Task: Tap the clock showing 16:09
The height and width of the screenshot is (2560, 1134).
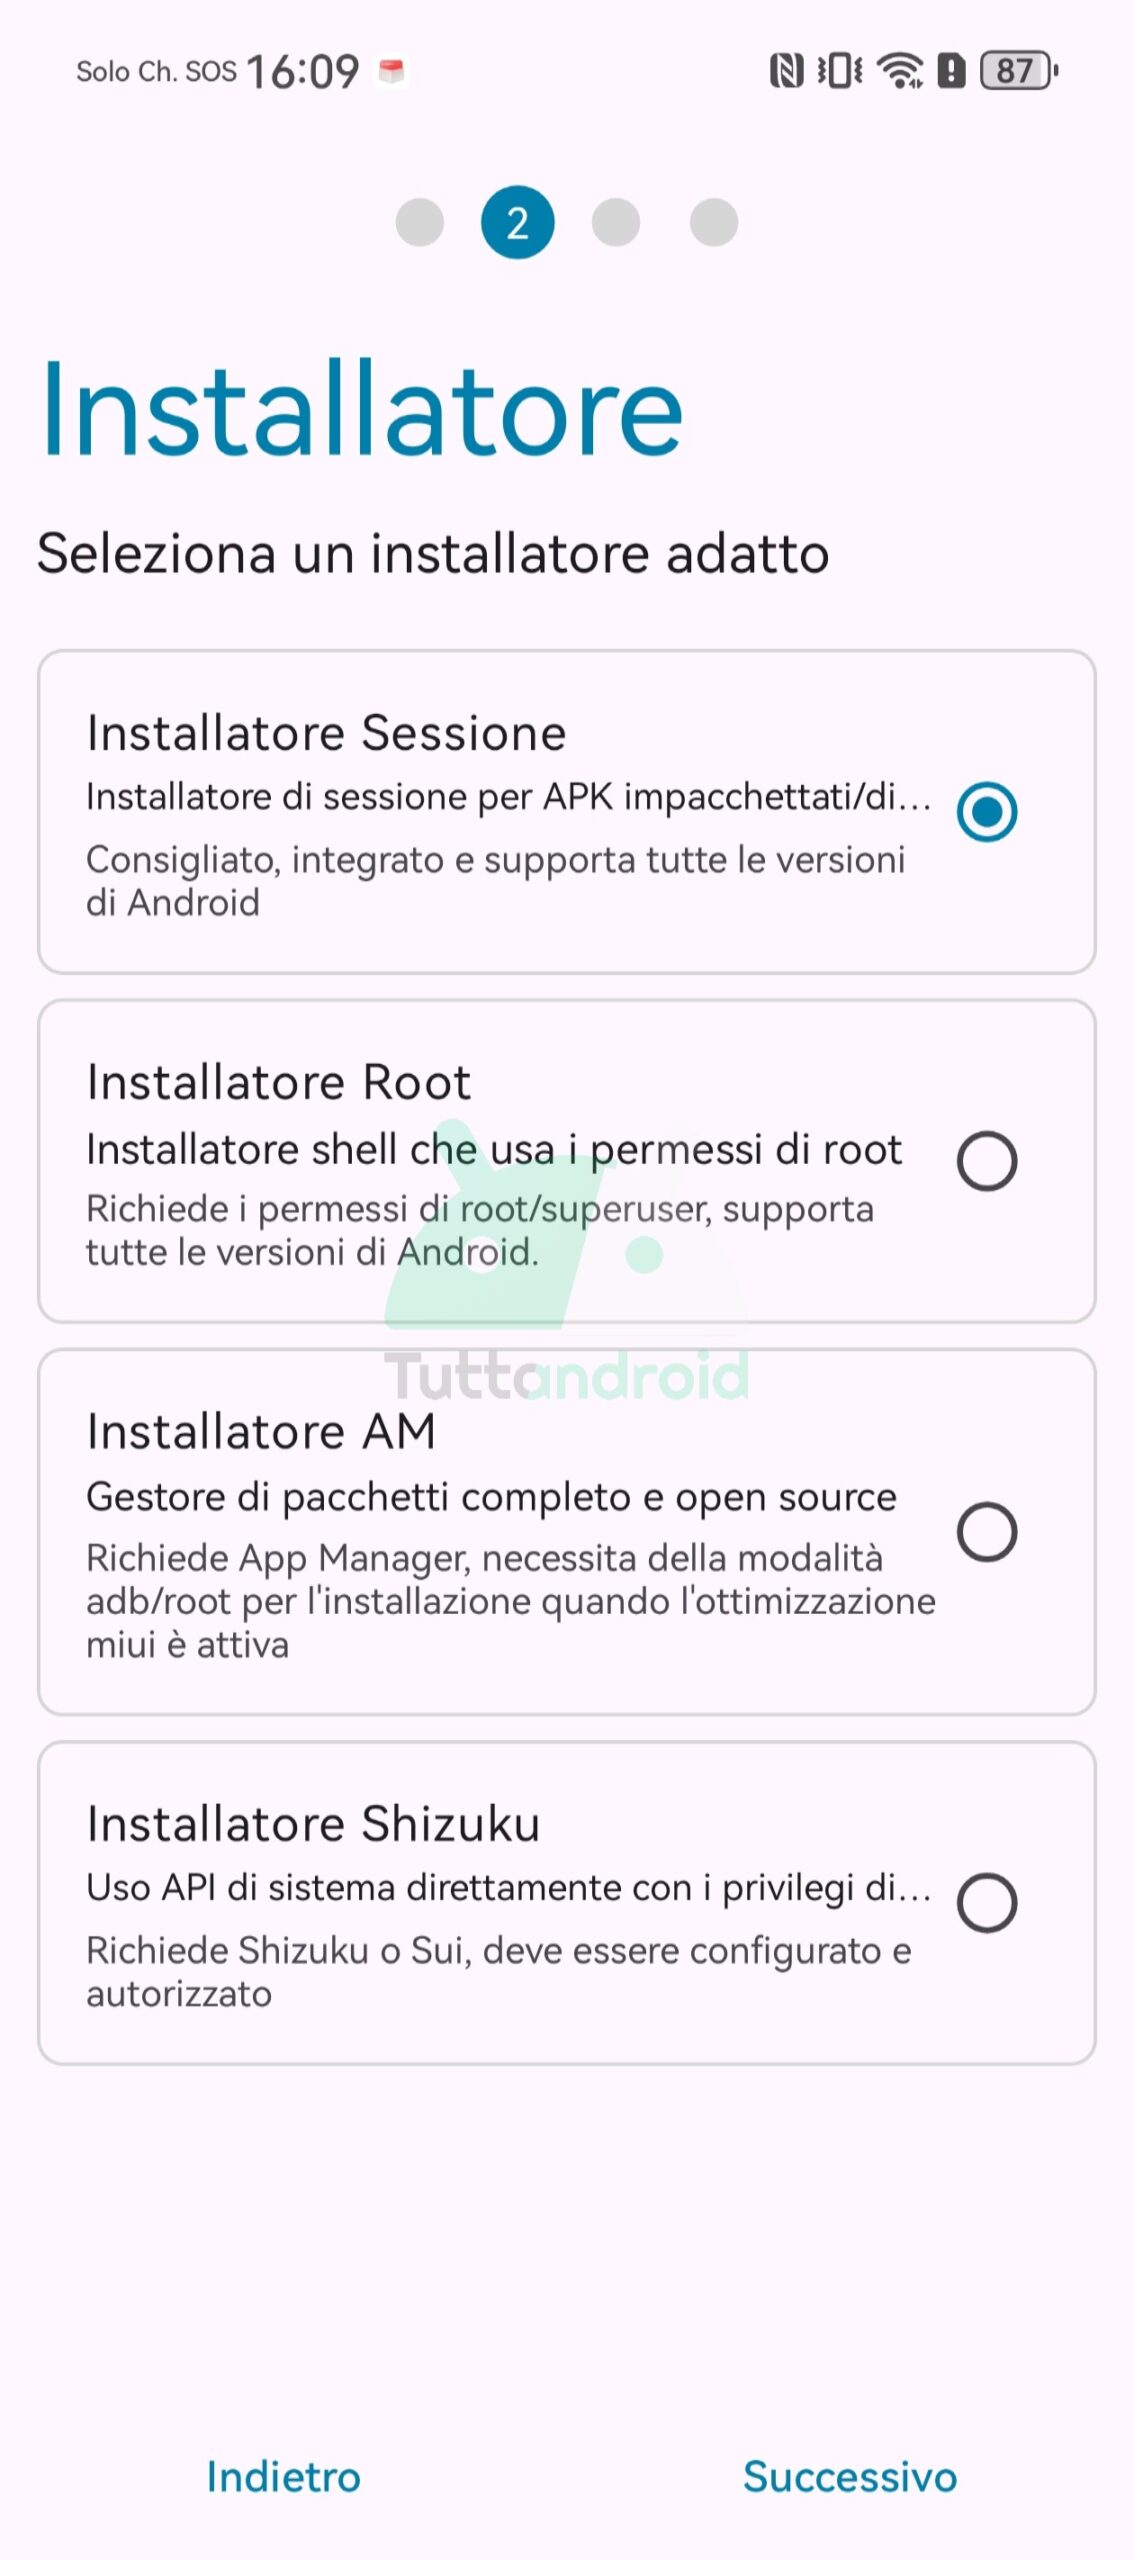Action: tap(302, 72)
